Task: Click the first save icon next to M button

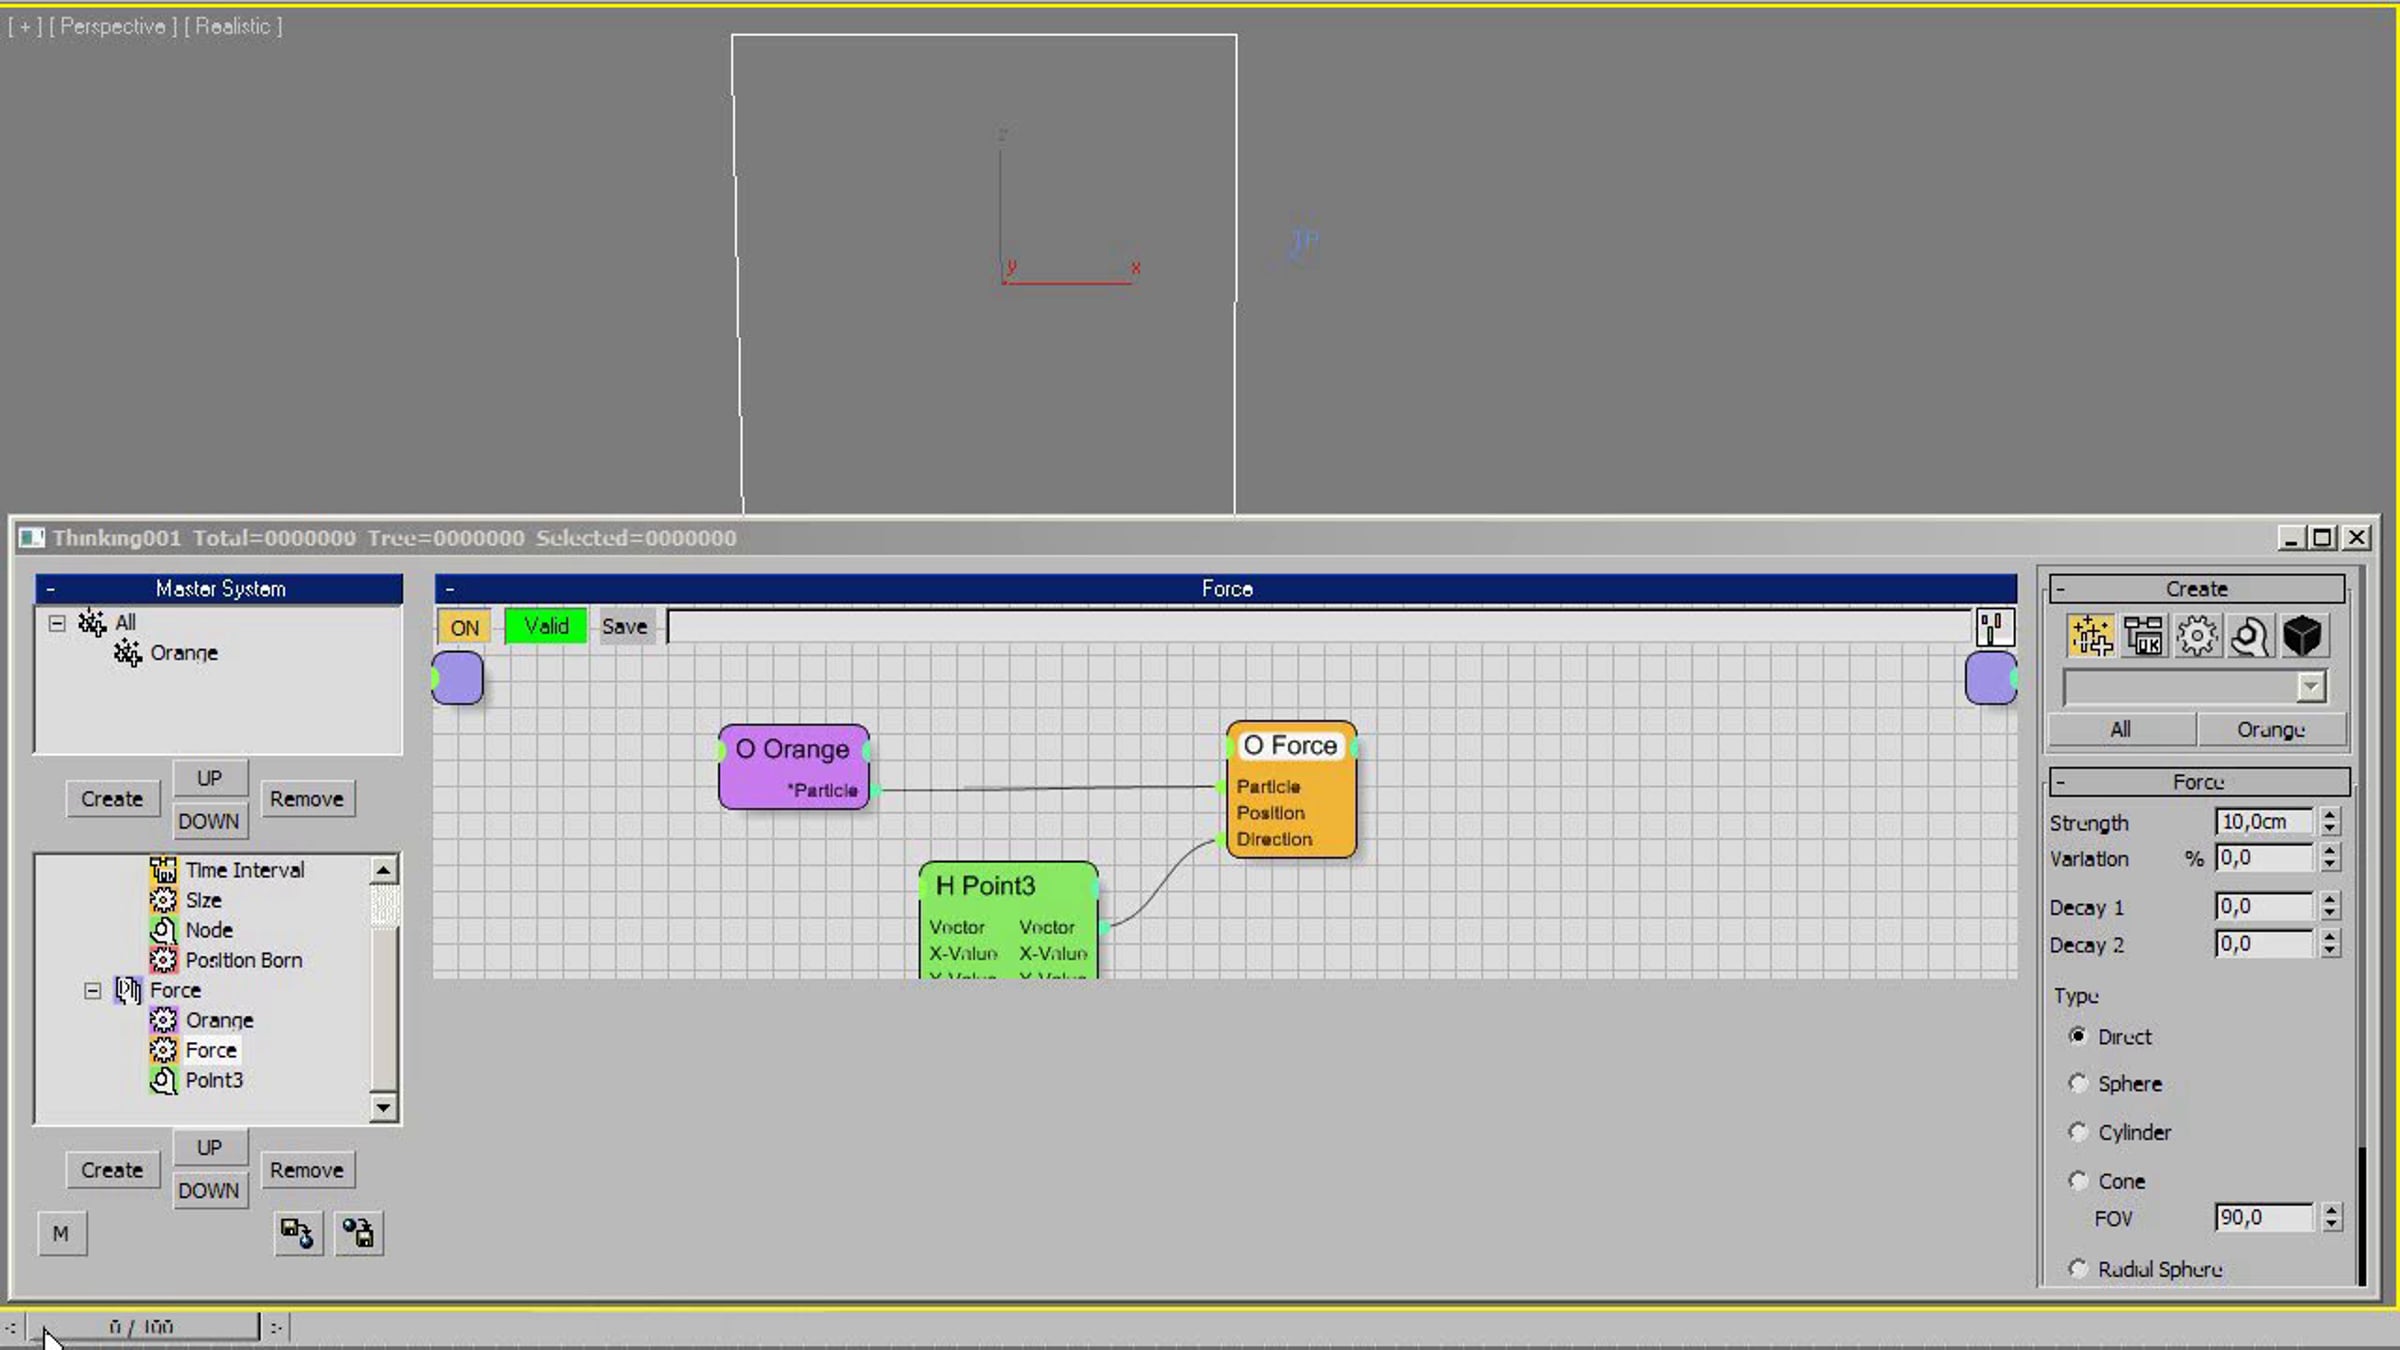Action: tap(298, 1233)
